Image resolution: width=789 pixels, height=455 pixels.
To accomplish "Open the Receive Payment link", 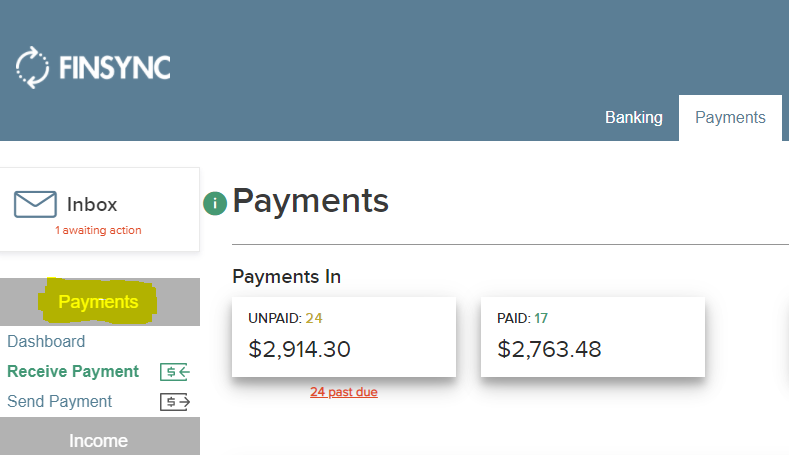I will tap(73, 371).
